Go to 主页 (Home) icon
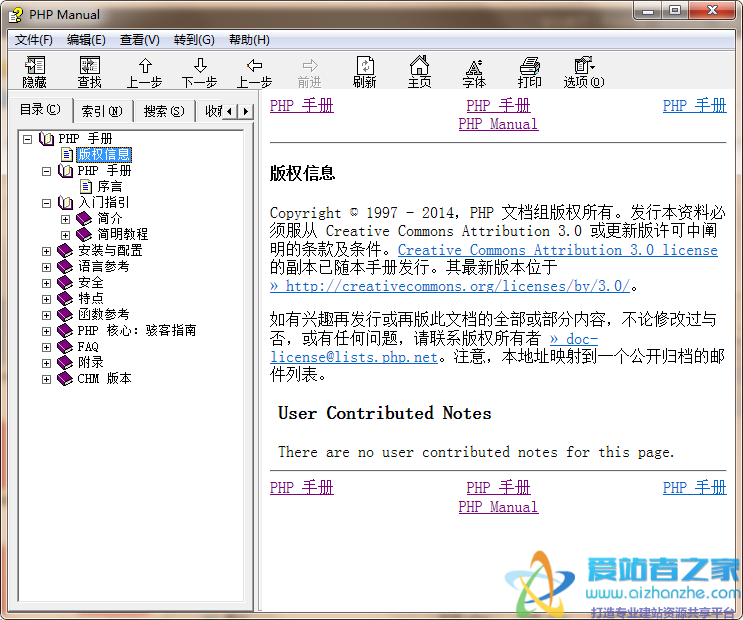The image size is (743, 620). [x=419, y=72]
